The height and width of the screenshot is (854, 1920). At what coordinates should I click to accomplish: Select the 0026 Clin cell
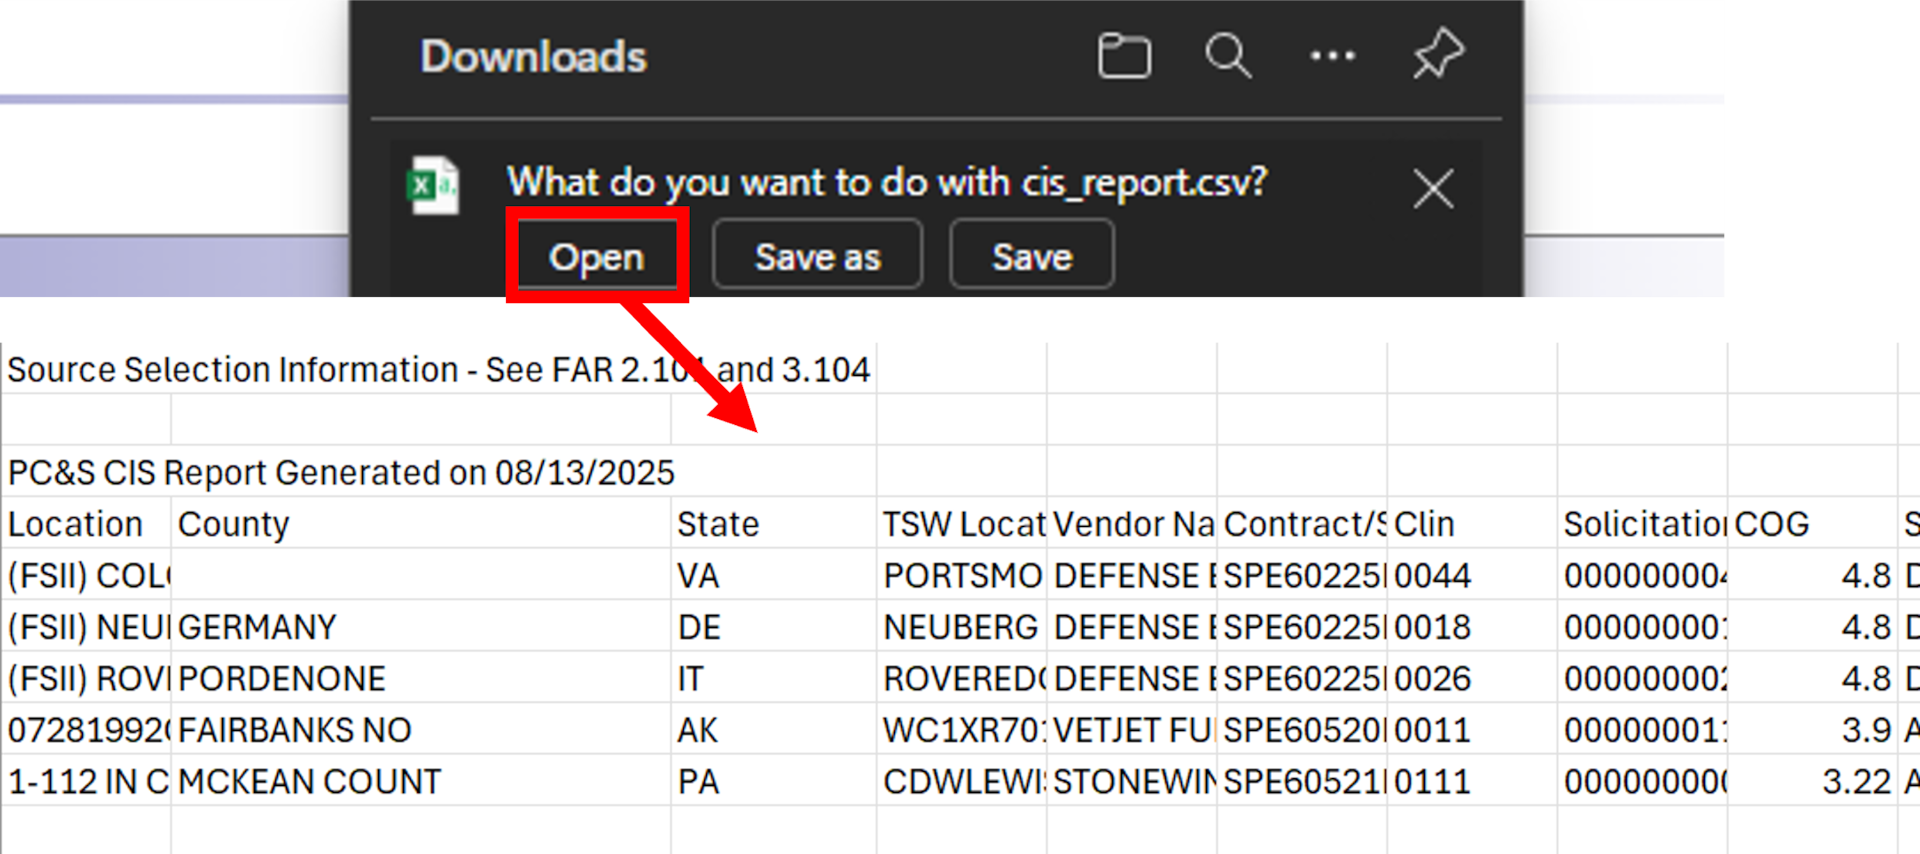(x=1472, y=678)
